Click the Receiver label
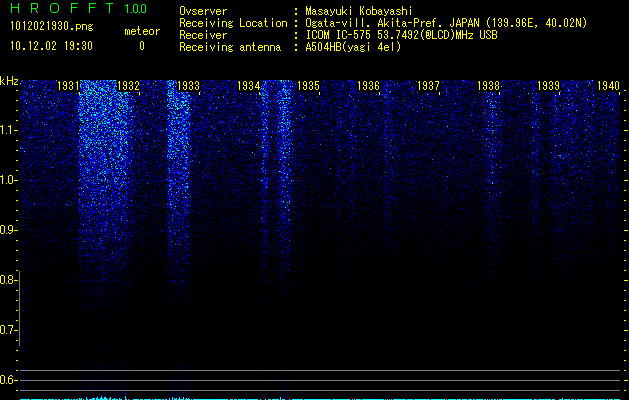 point(203,35)
